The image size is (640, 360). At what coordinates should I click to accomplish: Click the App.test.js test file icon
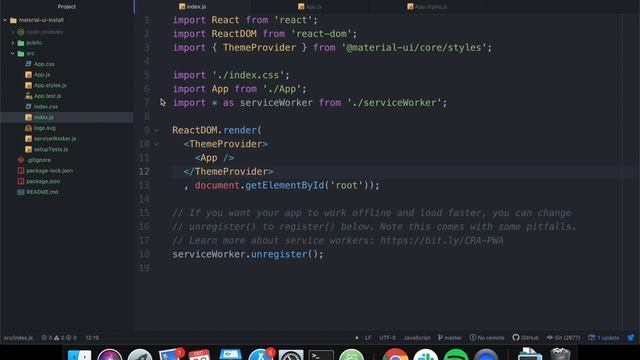point(28,96)
